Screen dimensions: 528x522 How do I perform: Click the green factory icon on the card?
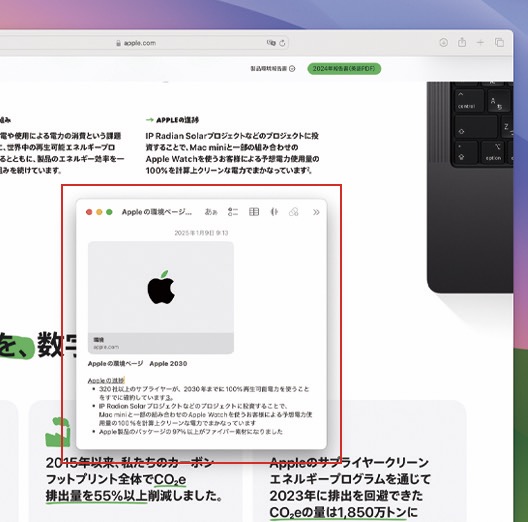[x=58, y=432]
